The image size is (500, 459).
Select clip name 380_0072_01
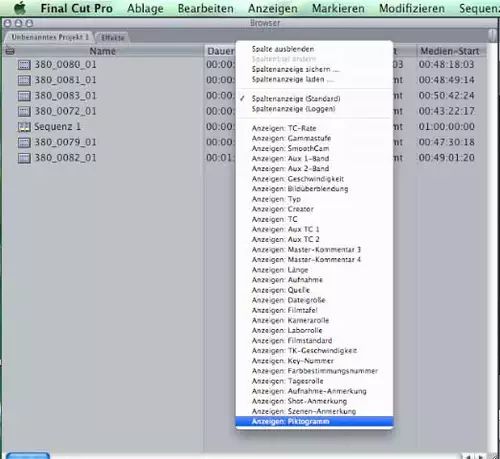pos(66,111)
